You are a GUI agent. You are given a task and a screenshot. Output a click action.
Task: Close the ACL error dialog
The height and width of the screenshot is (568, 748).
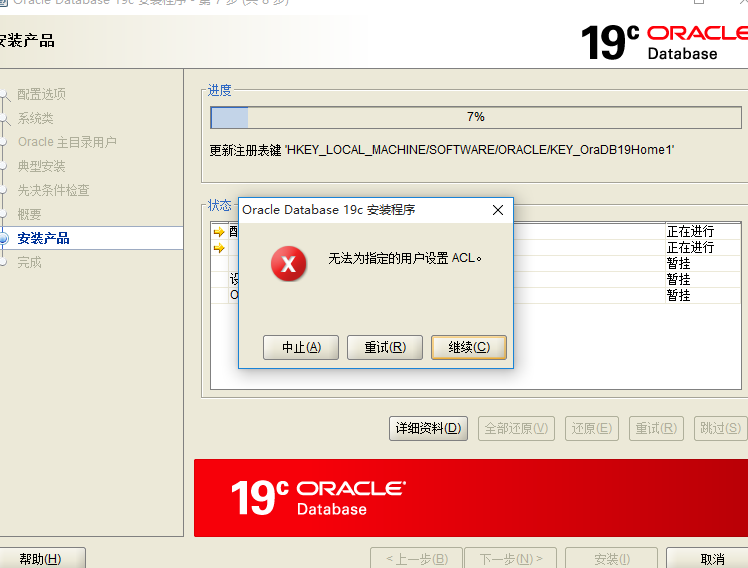[498, 210]
